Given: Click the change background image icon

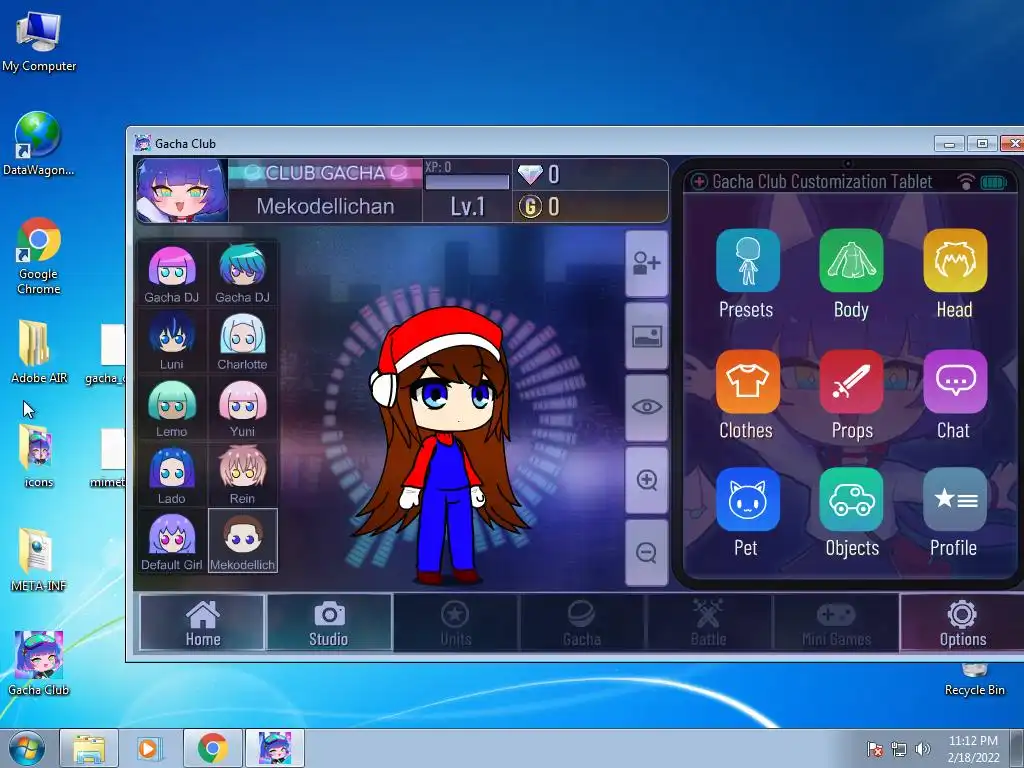Looking at the screenshot, I should coord(647,336).
